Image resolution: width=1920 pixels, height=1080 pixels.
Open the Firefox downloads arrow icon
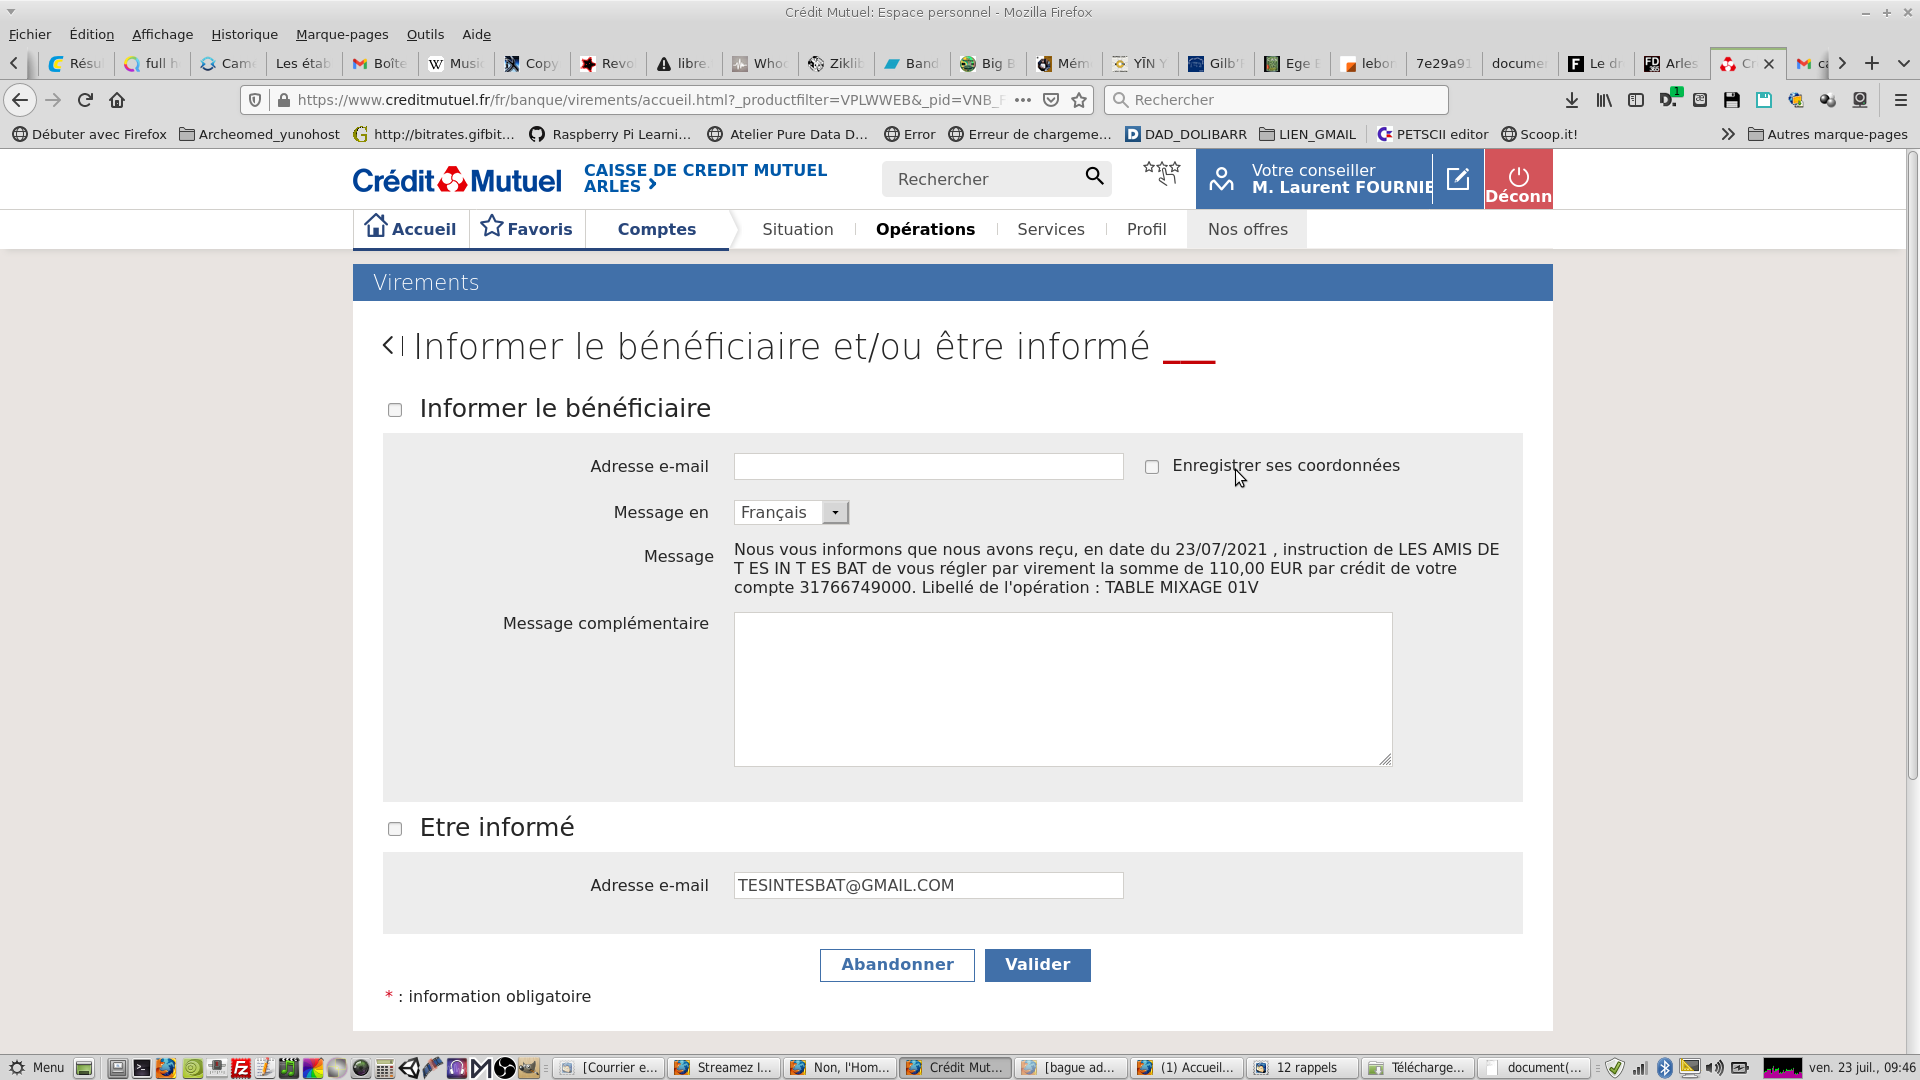pos(1571,100)
